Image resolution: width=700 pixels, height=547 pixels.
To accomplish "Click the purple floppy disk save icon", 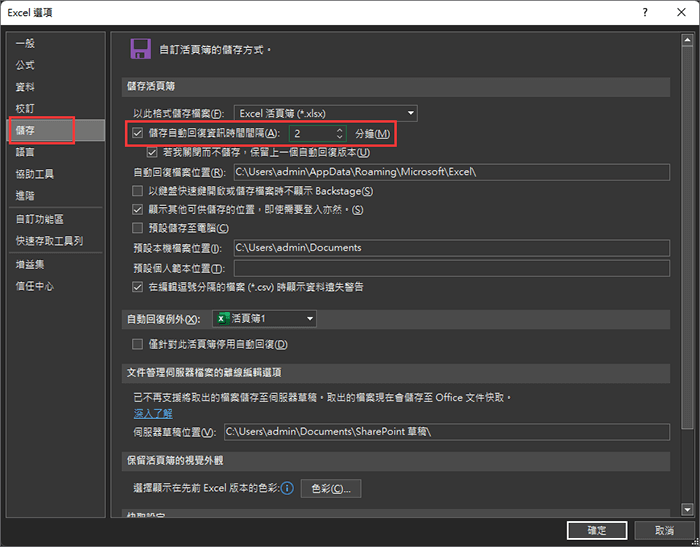I will [x=140, y=49].
